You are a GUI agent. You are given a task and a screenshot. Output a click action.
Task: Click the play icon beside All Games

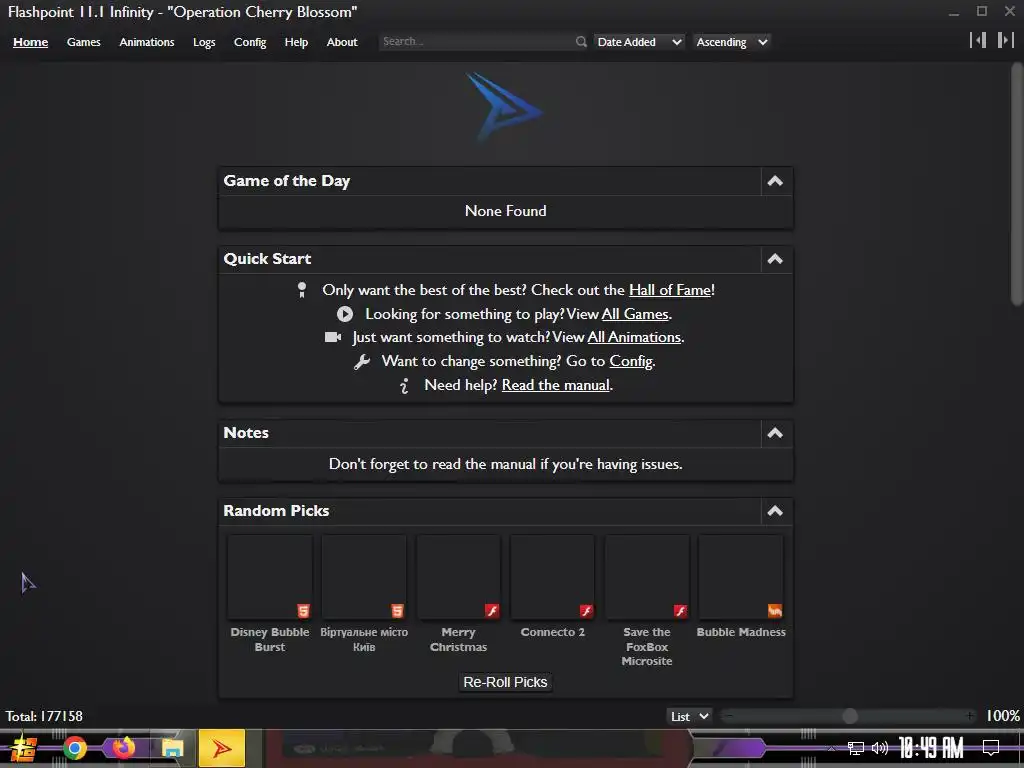point(345,314)
